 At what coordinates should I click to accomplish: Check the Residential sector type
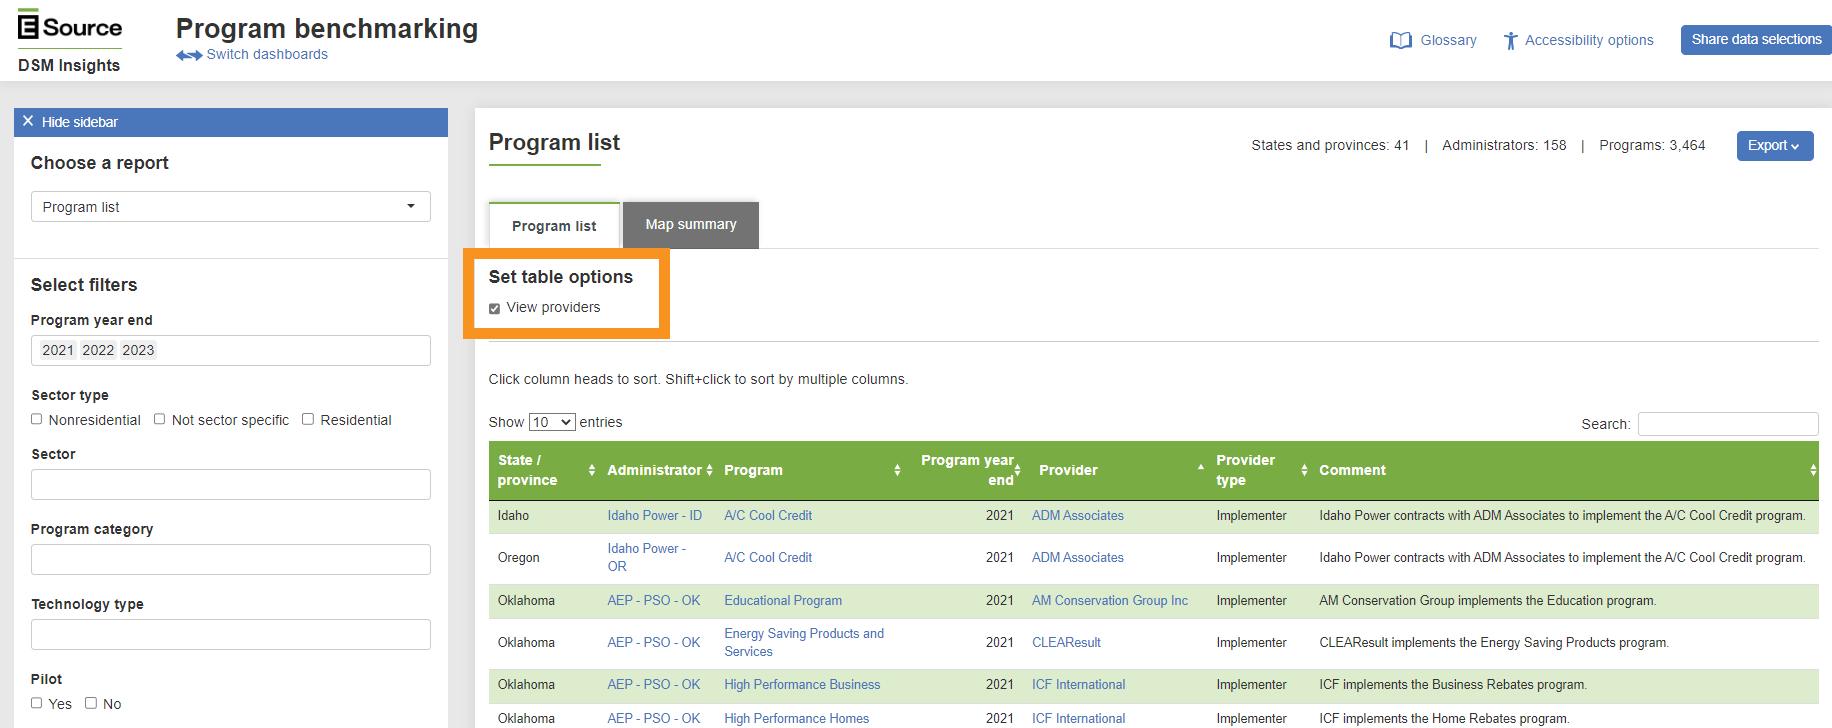[x=308, y=419]
